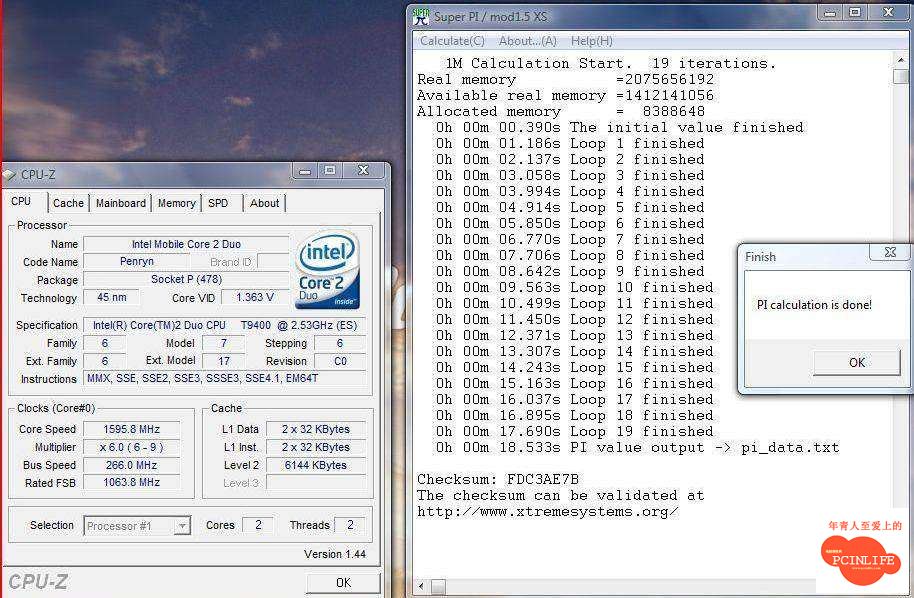Click the Revision field 'C0'

point(340,361)
